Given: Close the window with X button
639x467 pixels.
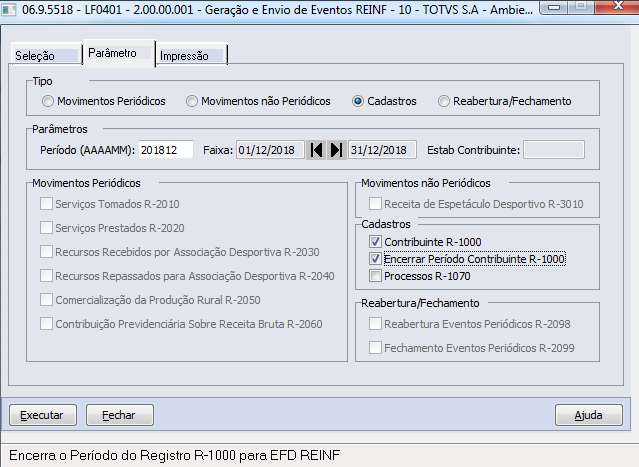Looking at the screenshot, I should point(617,6).
